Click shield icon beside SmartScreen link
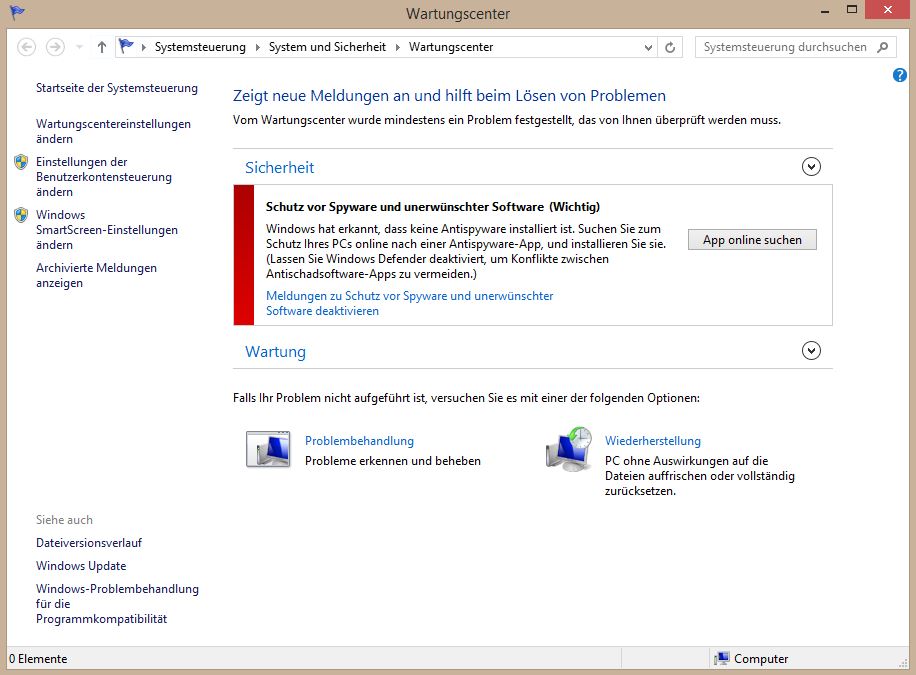916x675 pixels. tap(21, 215)
